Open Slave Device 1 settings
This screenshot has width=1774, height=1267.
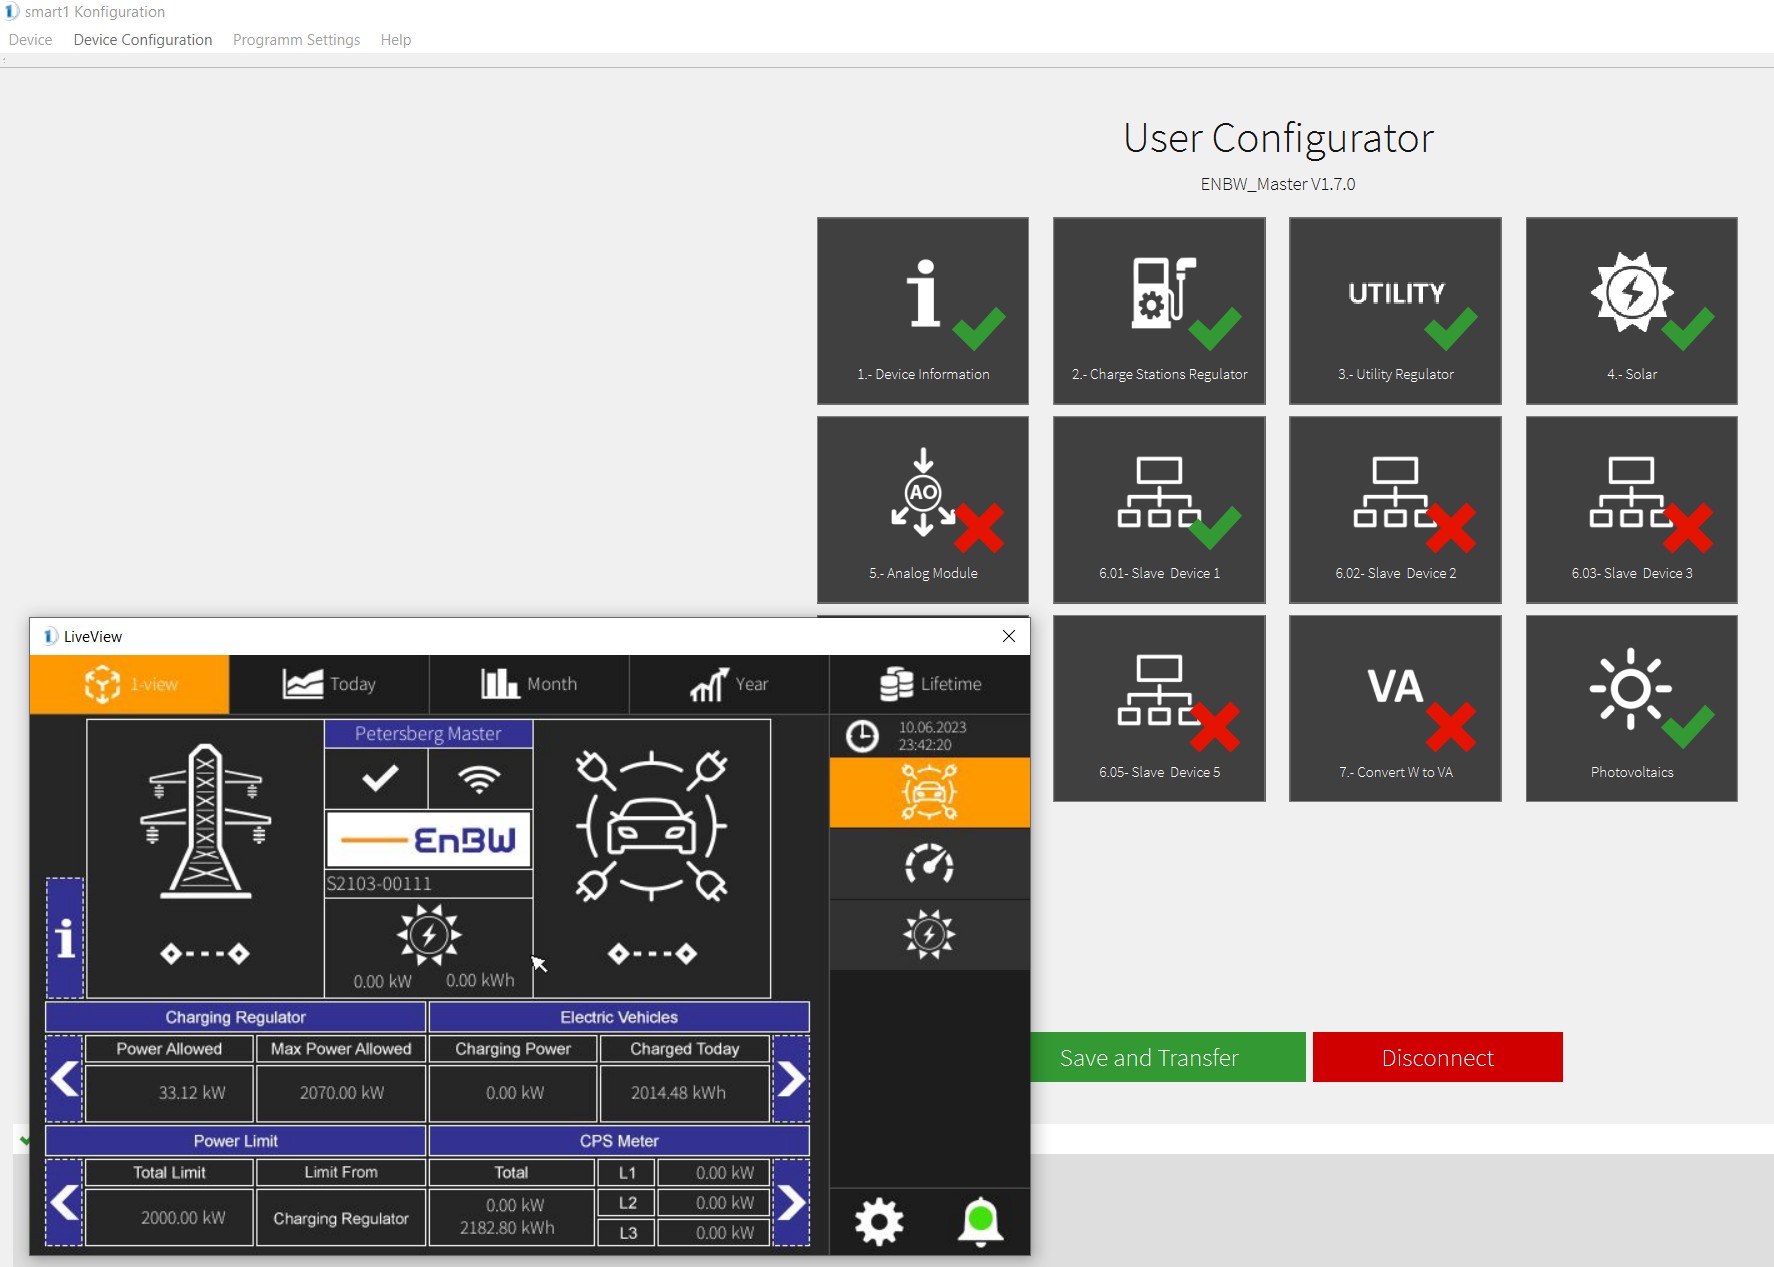pos(1158,509)
